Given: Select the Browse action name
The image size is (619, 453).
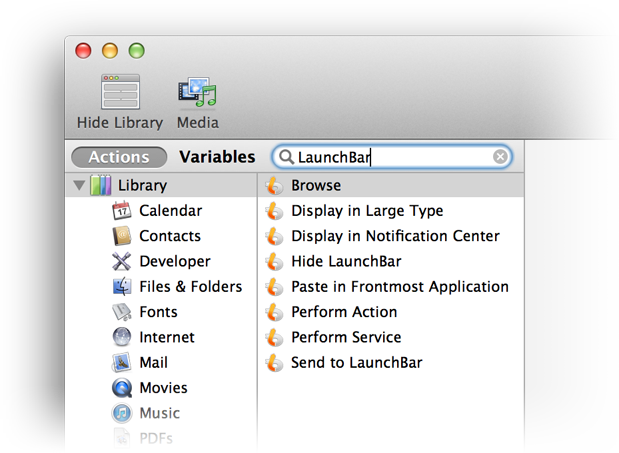Looking at the screenshot, I should click(316, 185).
